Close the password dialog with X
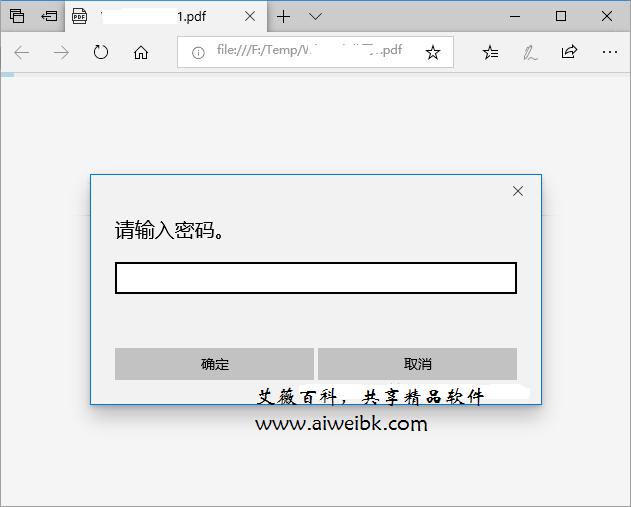 pos(518,191)
